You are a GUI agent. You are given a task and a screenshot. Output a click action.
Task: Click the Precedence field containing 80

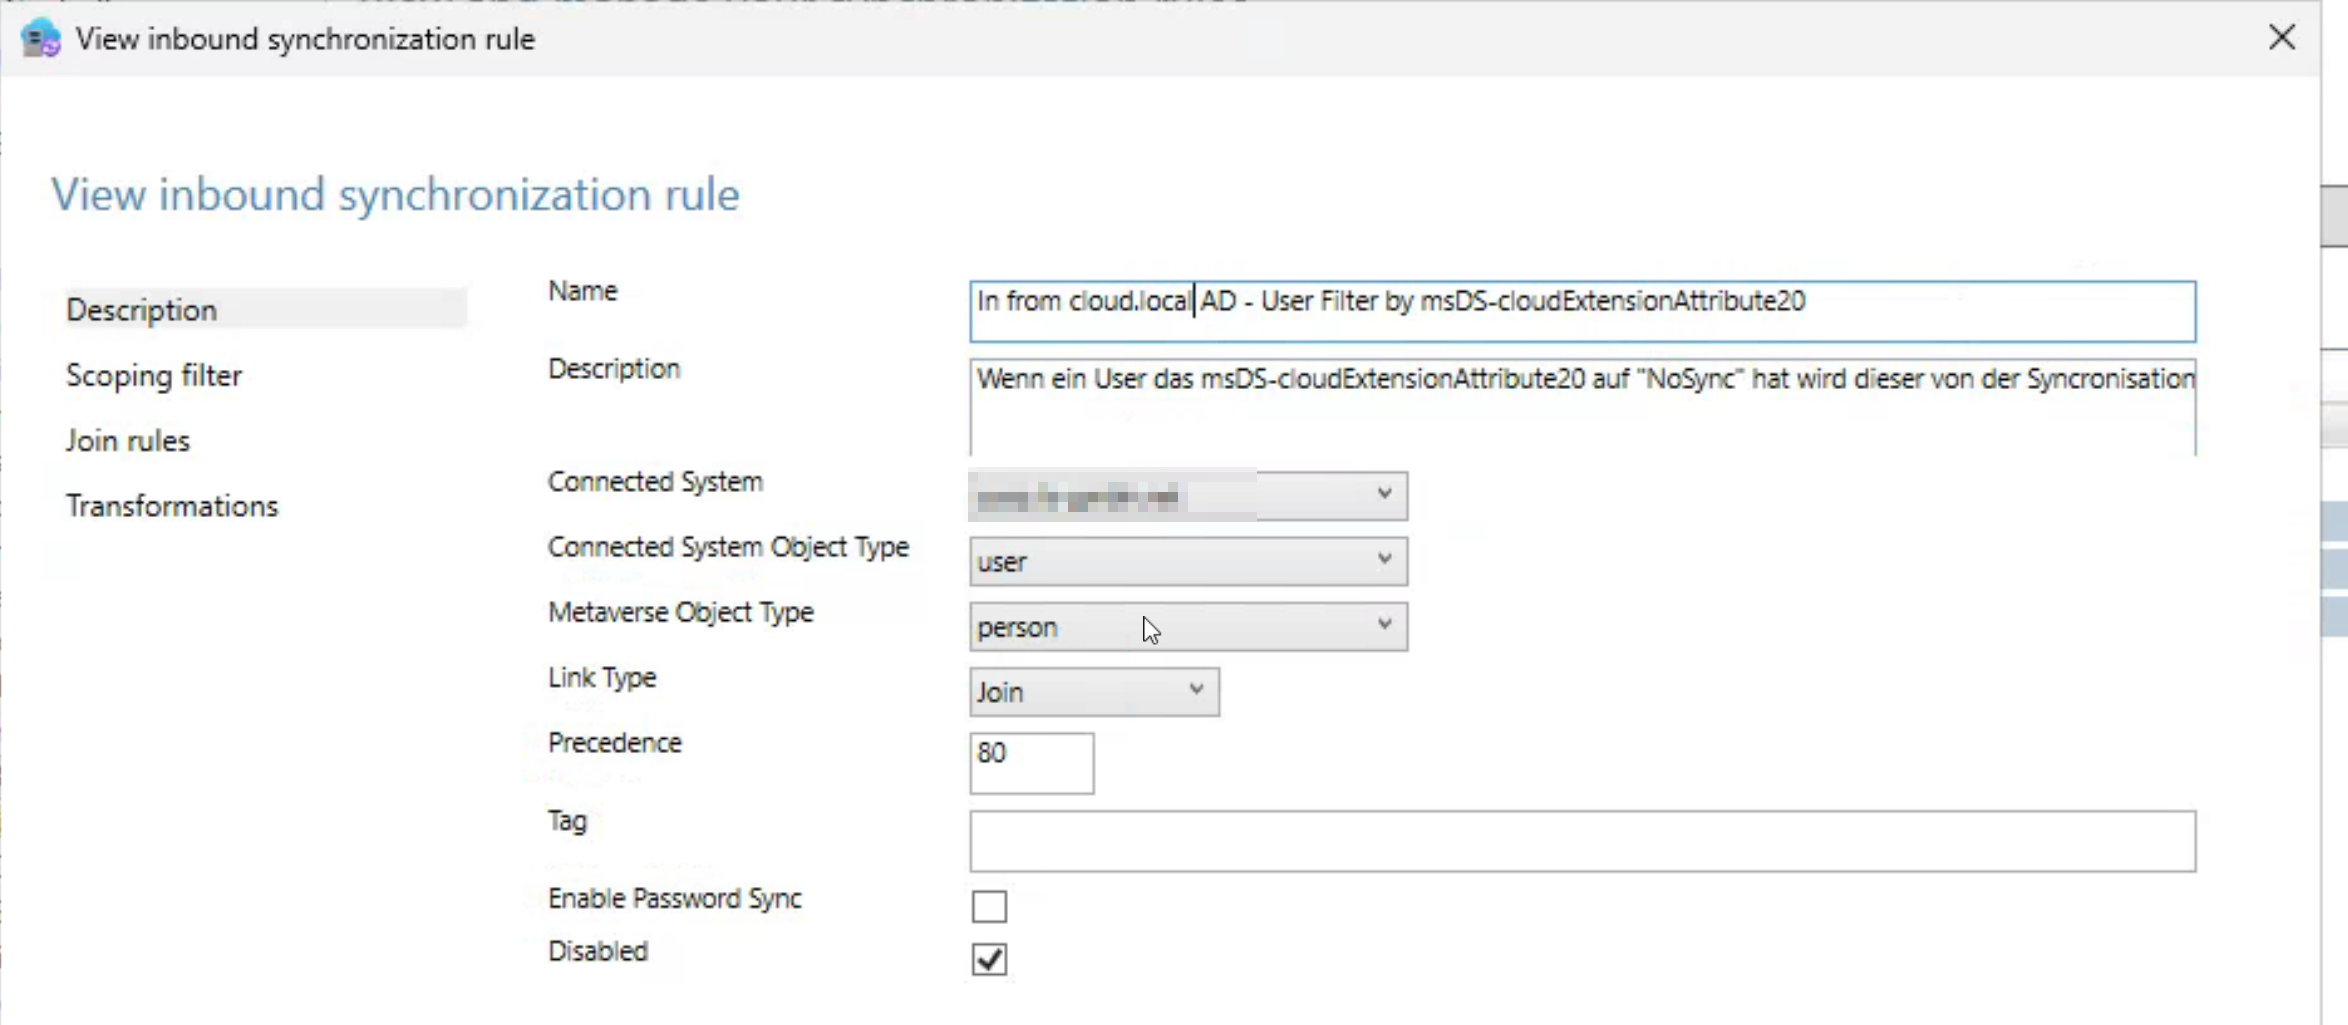click(1030, 763)
